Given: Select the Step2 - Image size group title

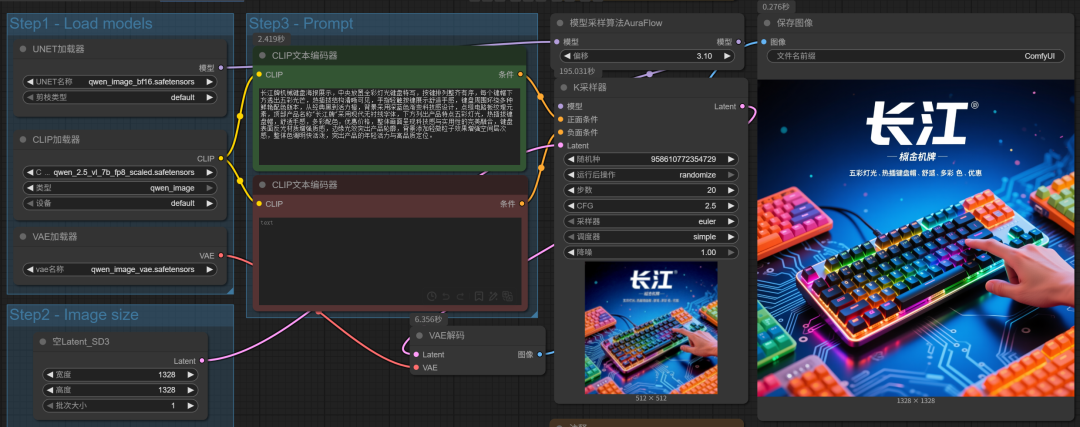Looking at the screenshot, I should point(74,315).
